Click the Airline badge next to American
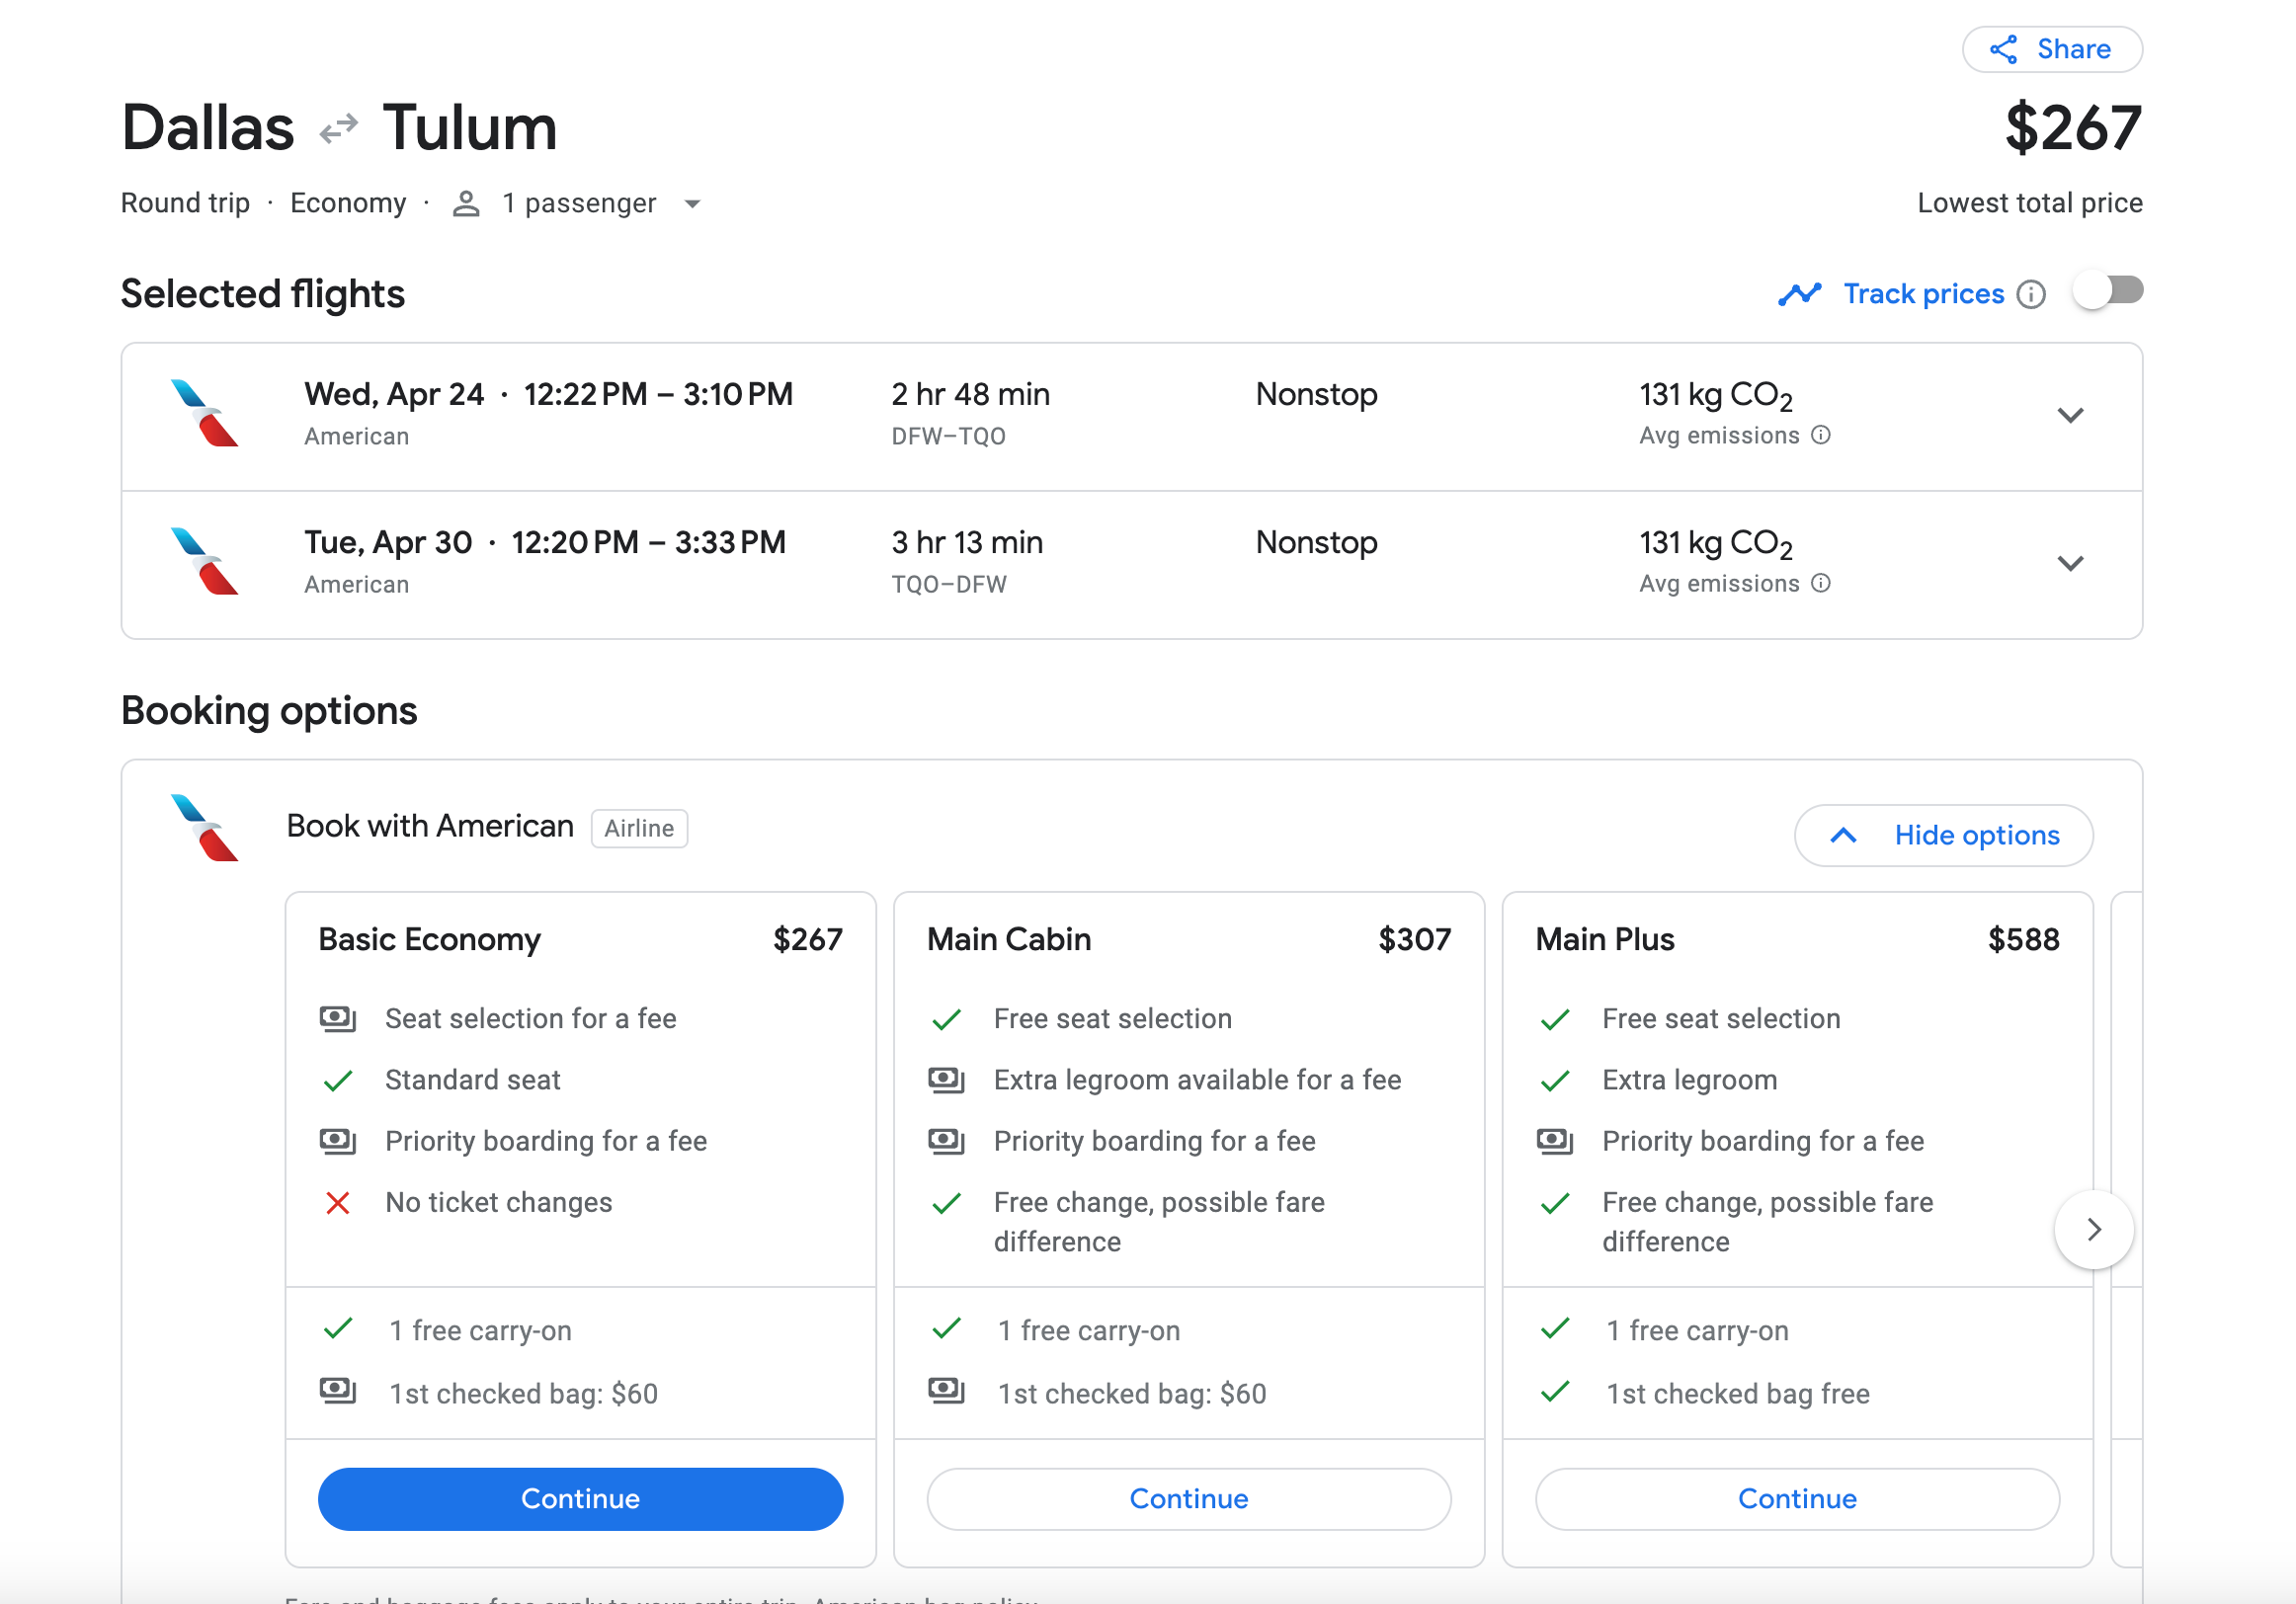 pyautogui.click(x=639, y=828)
